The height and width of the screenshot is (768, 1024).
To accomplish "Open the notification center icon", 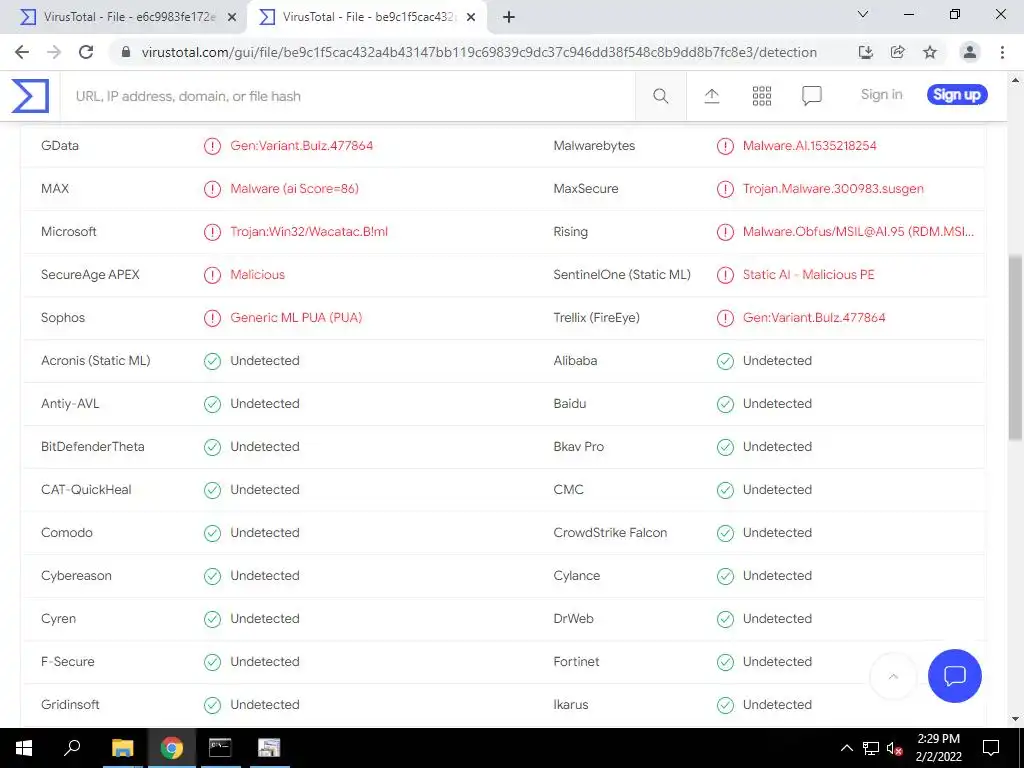I will click(x=991, y=748).
